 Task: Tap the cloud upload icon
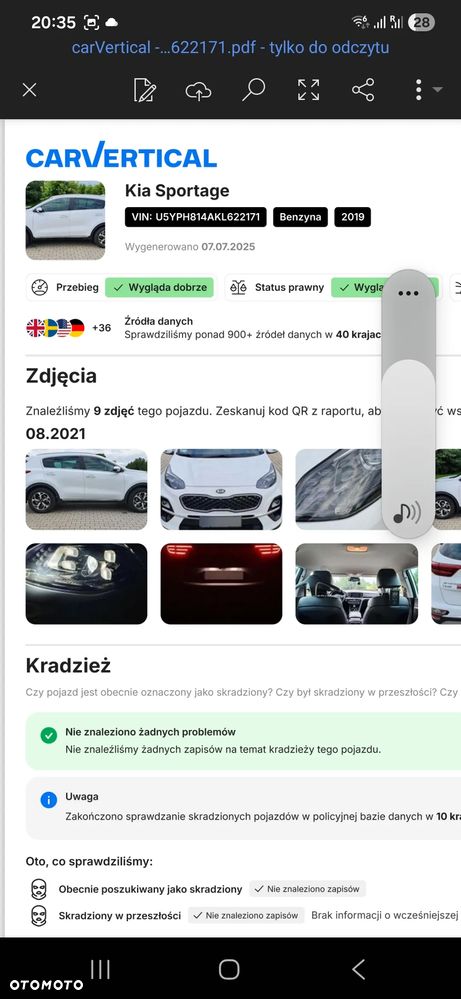[x=199, y=90]
